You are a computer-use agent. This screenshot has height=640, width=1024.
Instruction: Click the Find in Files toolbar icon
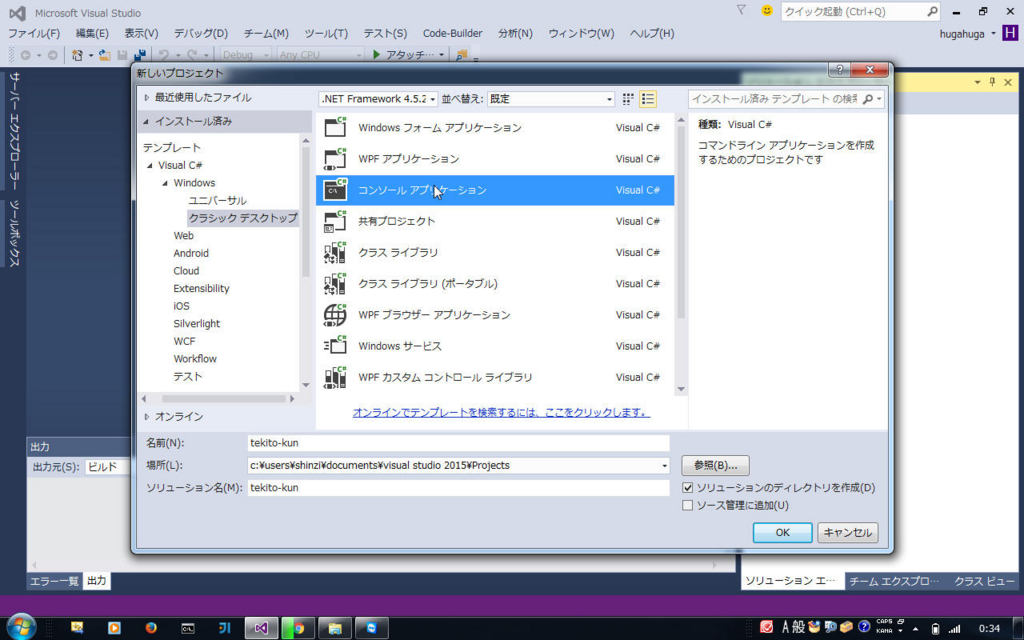coord(462,56)
